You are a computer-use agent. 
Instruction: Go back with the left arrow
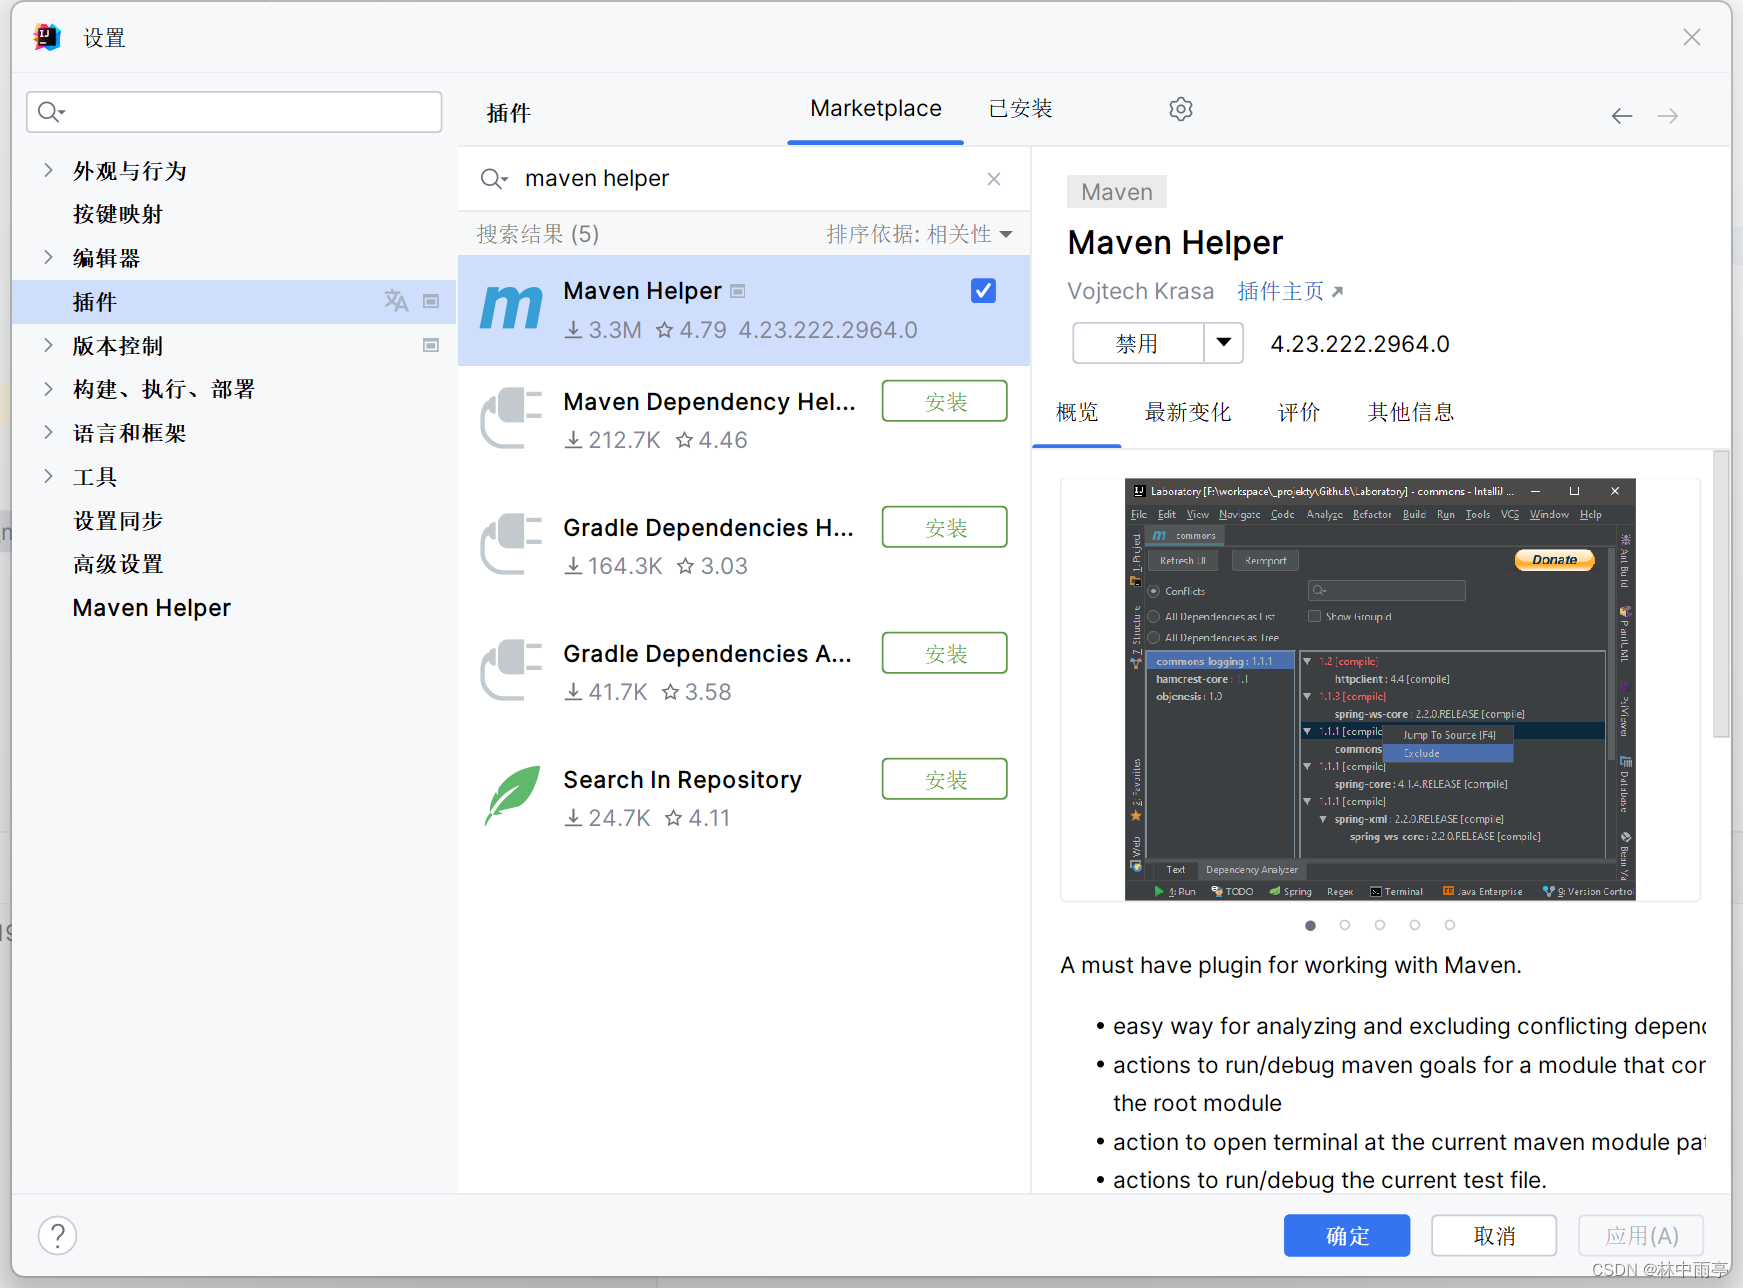click(x=1621, y=116)
